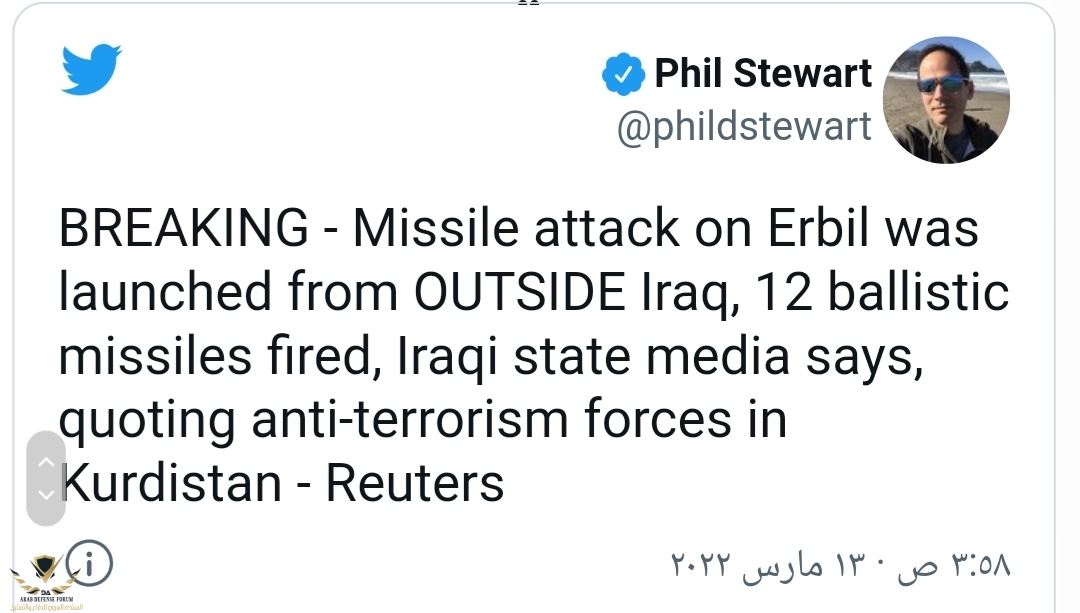1080x613 pixels.
Task: Click the word BREAKING in the tweet
Action: (184, 230)
